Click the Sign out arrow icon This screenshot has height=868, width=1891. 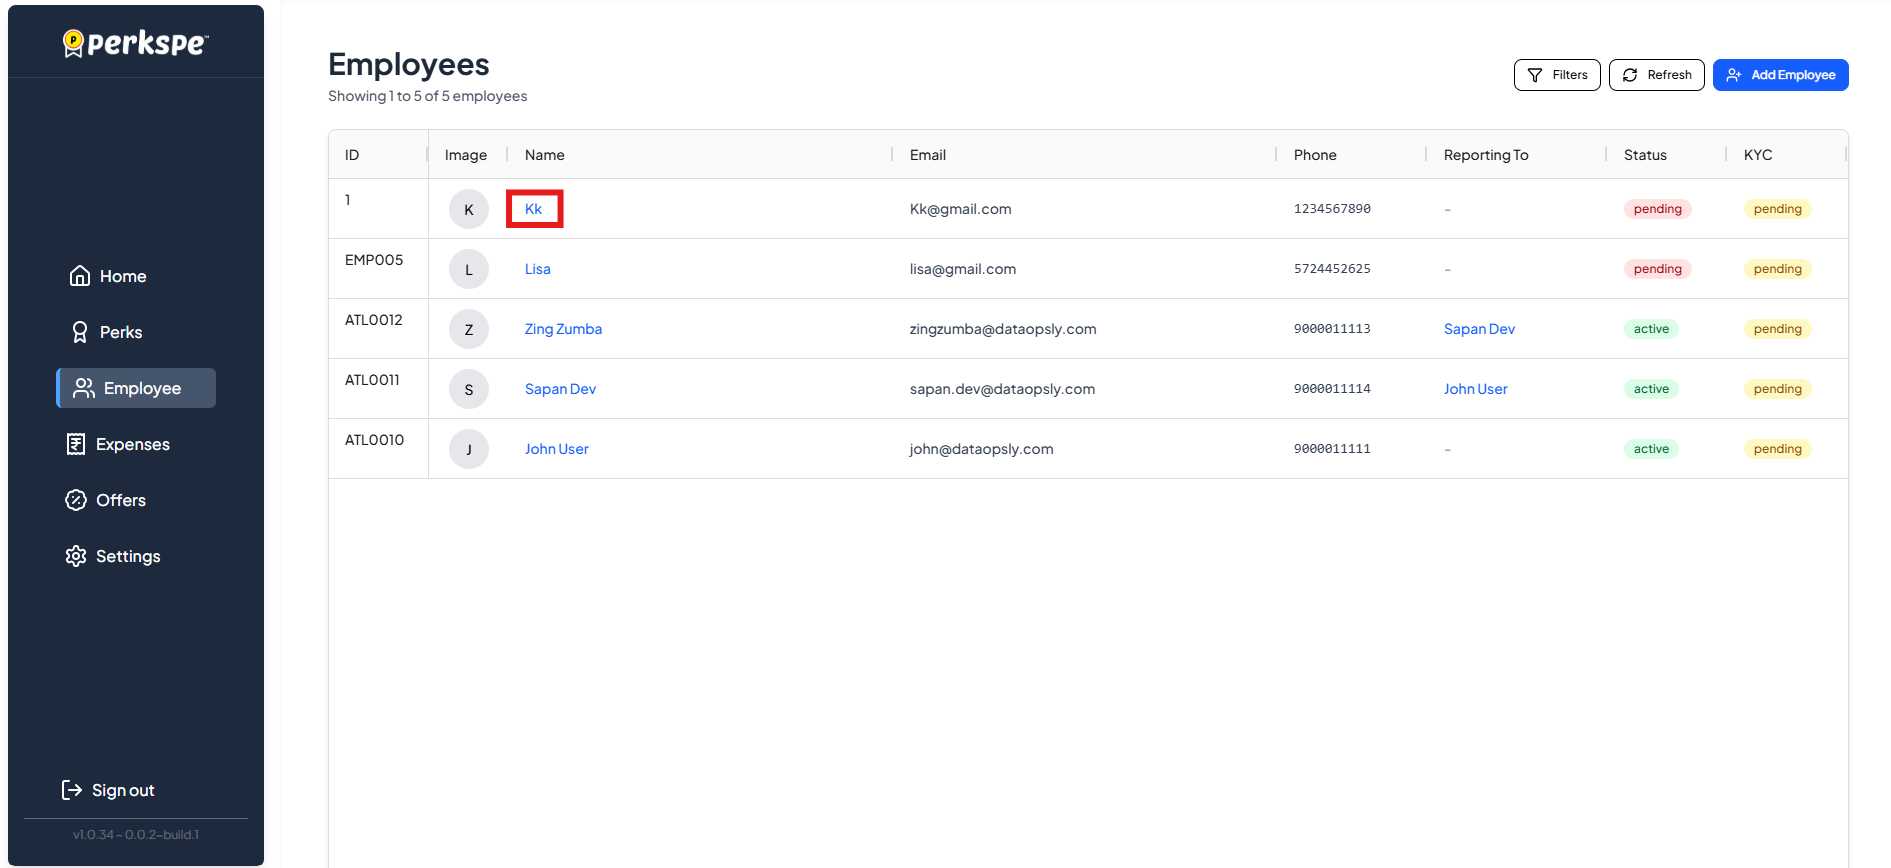click(x=72, y=790)
